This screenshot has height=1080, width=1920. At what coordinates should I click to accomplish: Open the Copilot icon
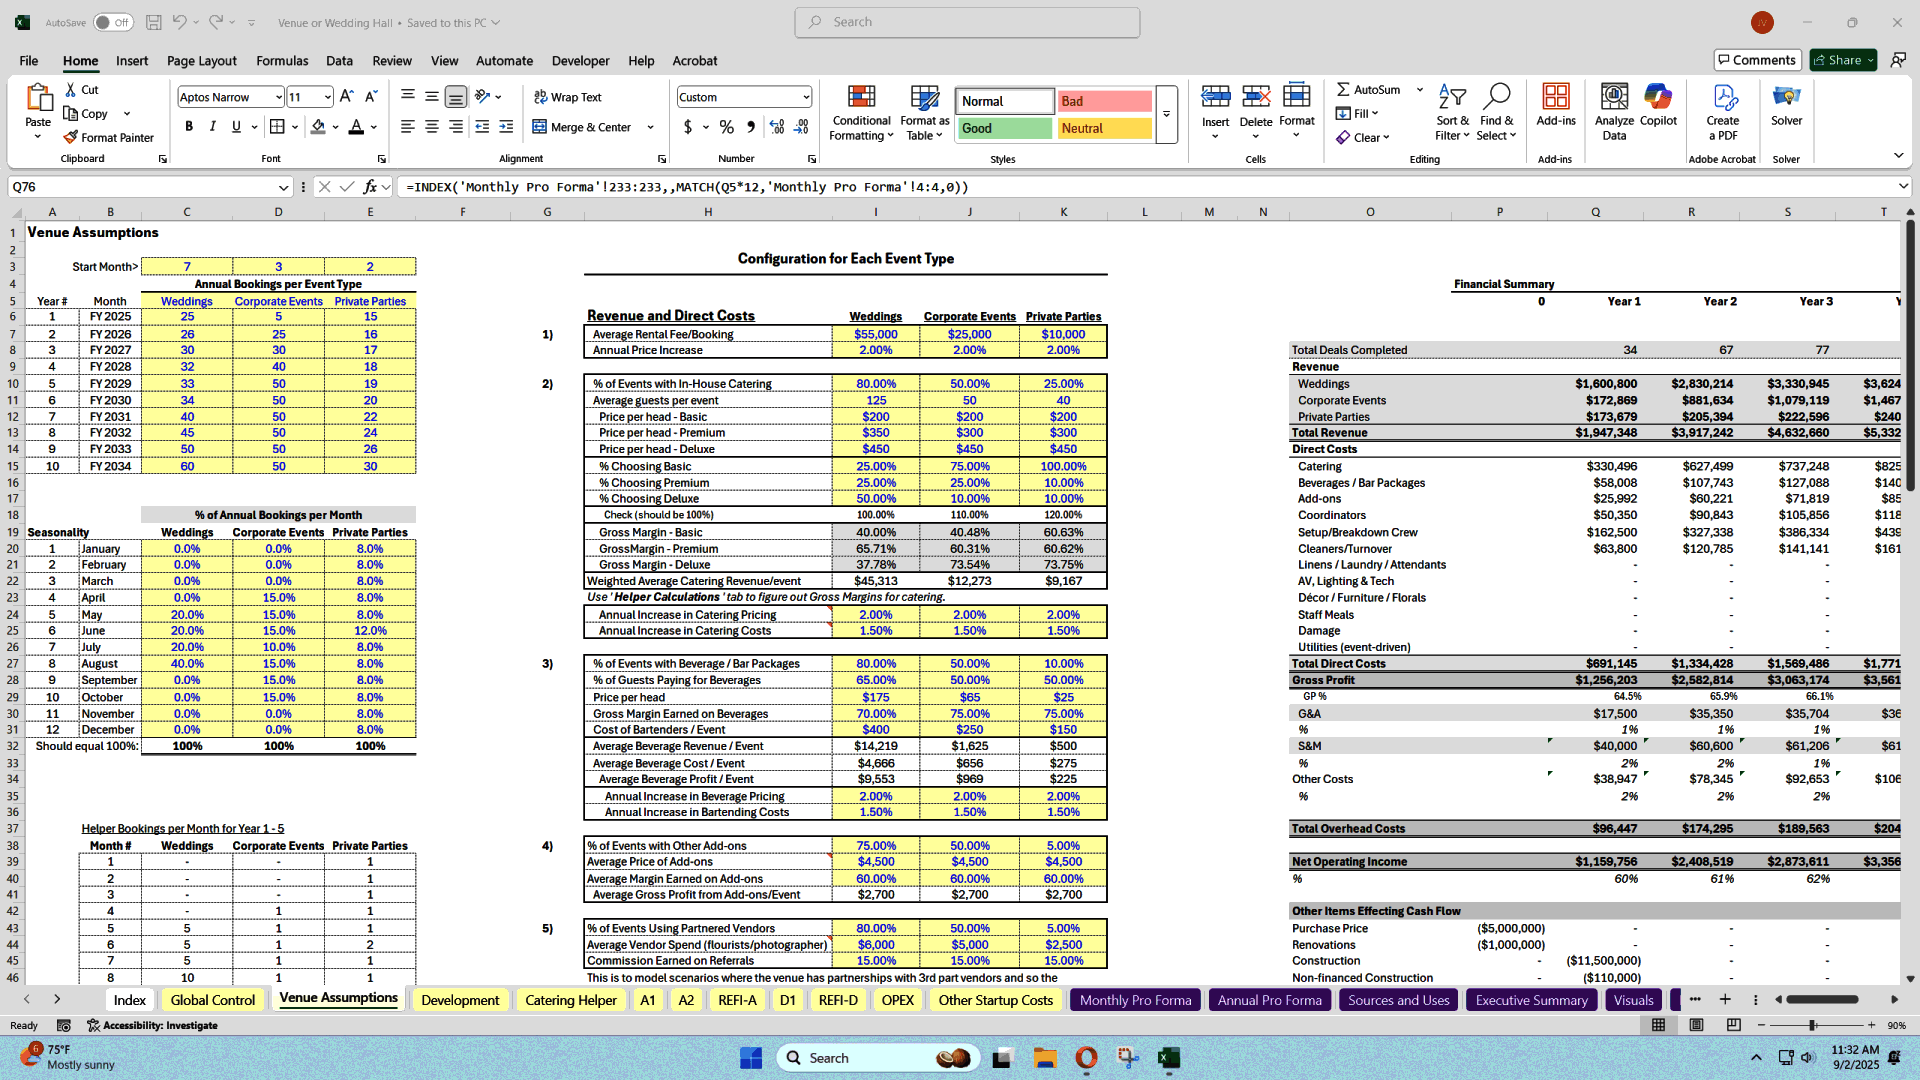point(1658,97)
